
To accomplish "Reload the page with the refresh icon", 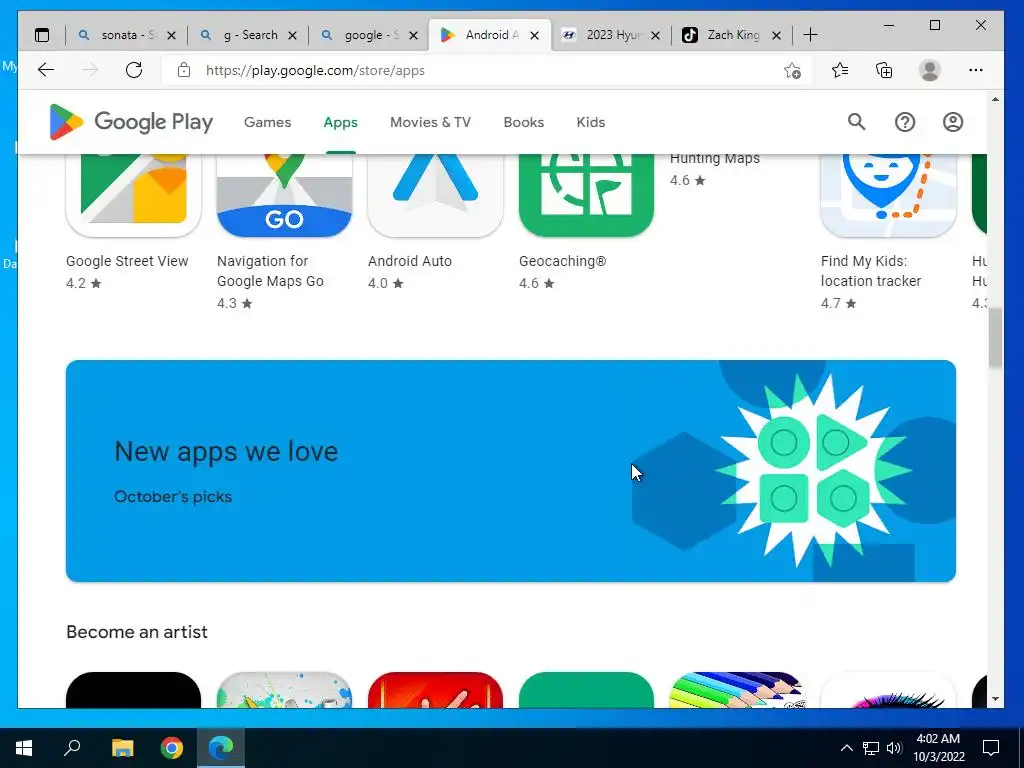I will pyautogui.click(x=134, y=70).
